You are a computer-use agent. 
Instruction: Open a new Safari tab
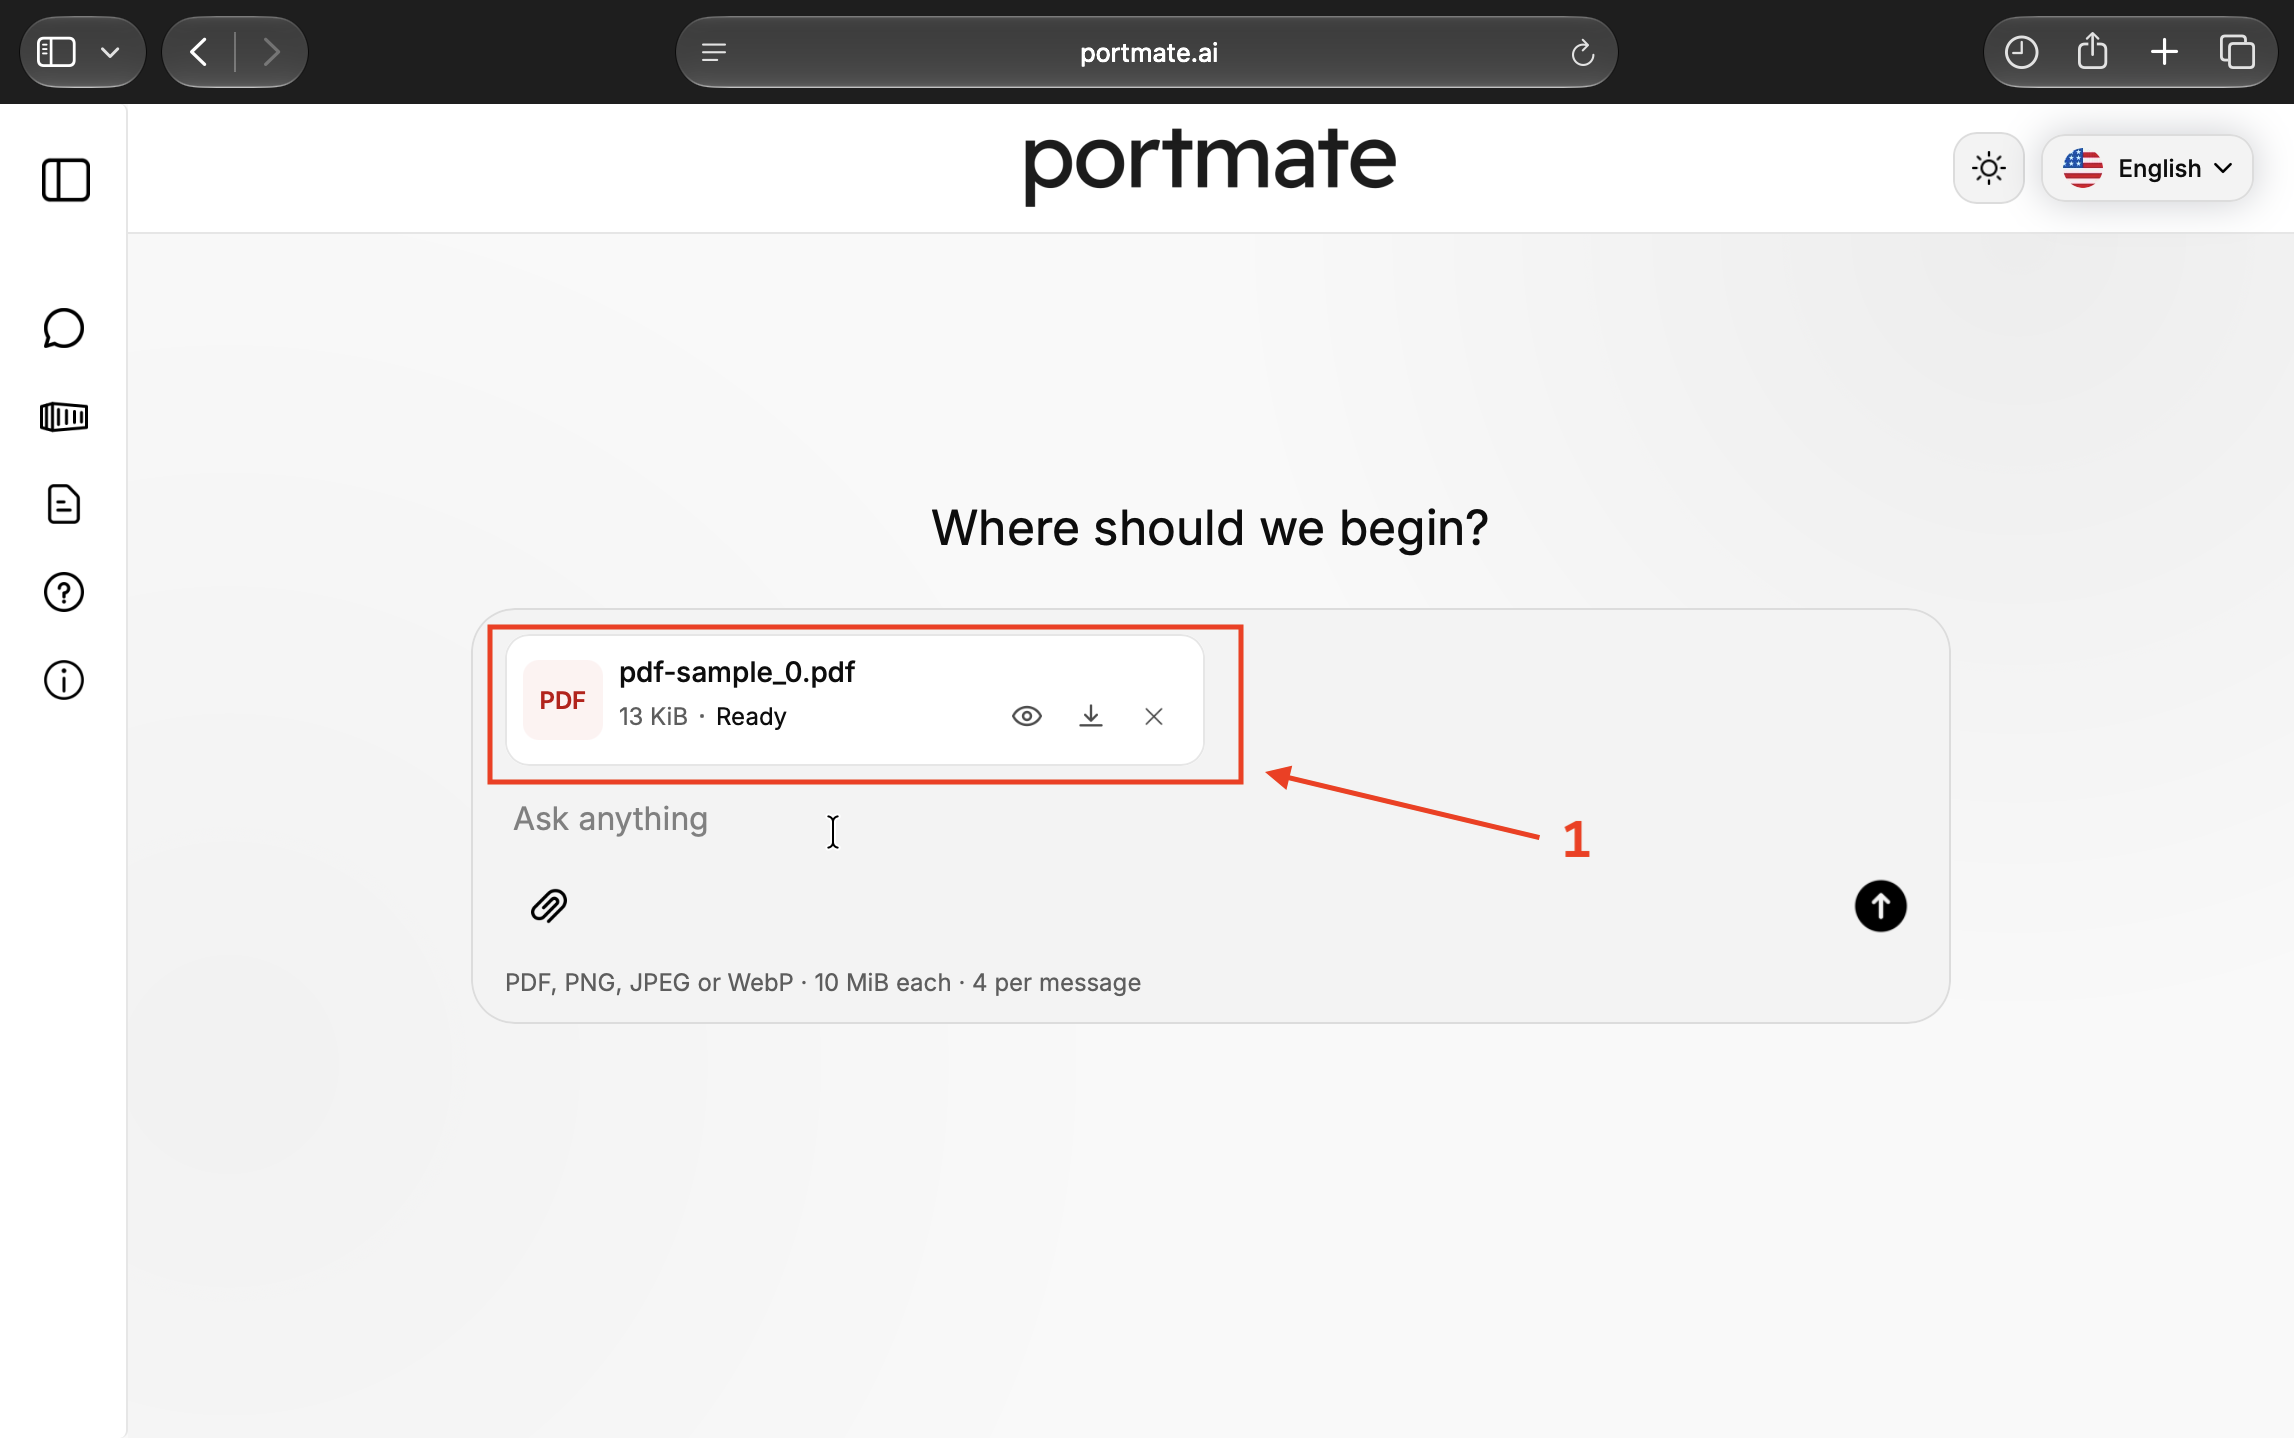tap(2164, 52)
